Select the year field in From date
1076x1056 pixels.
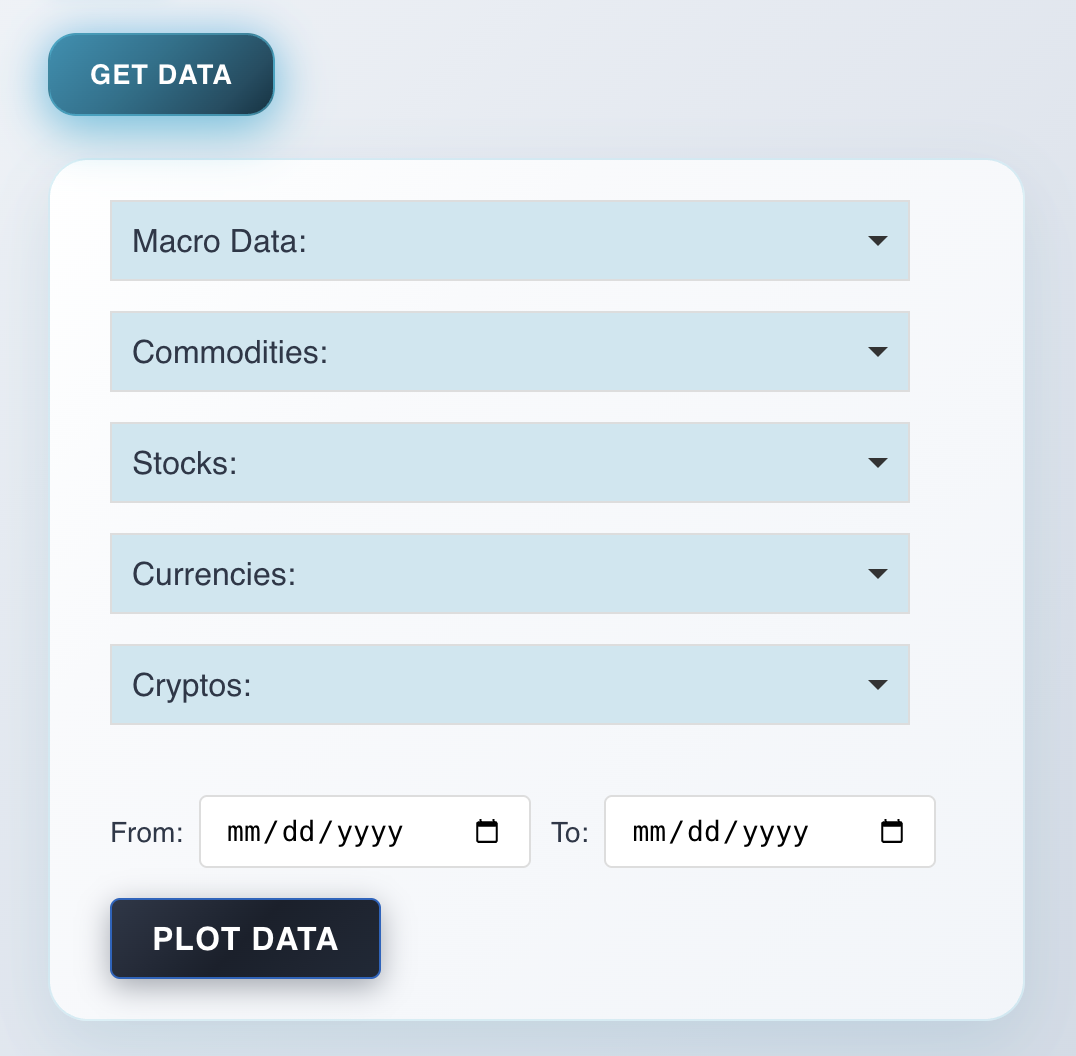370,832
